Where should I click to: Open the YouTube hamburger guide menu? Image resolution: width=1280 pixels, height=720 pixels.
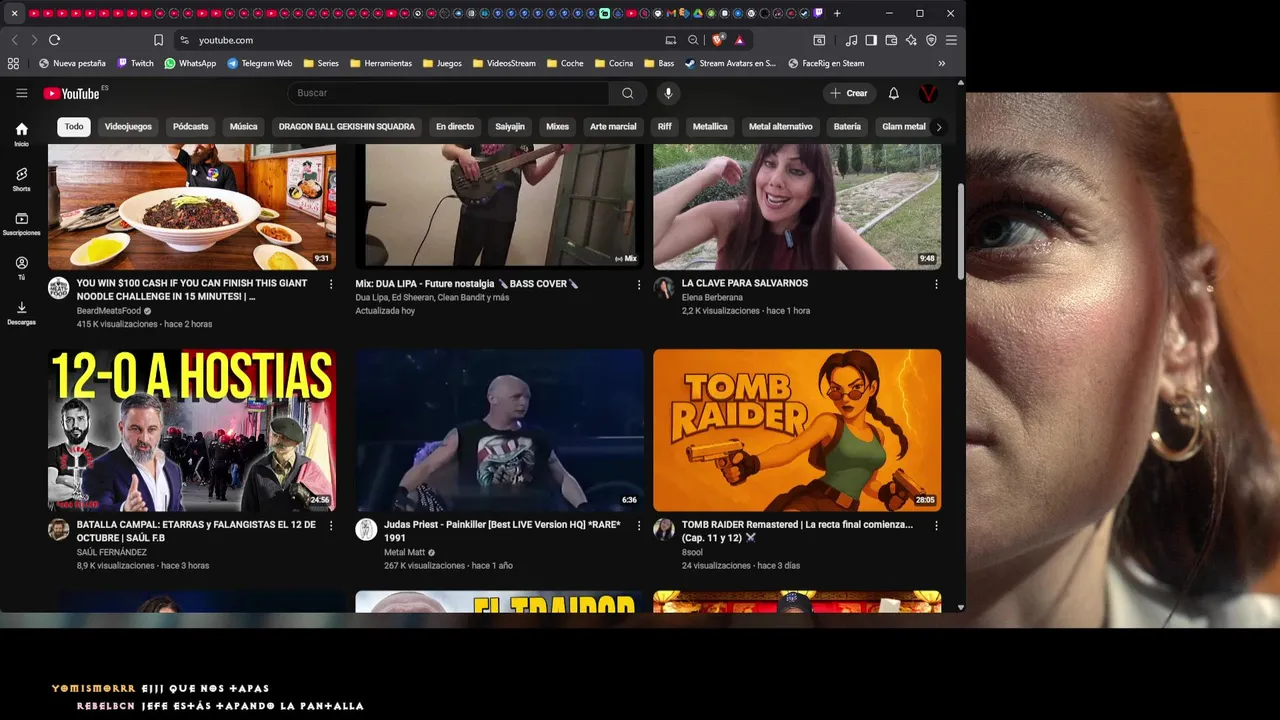click(x=21, y=93)
